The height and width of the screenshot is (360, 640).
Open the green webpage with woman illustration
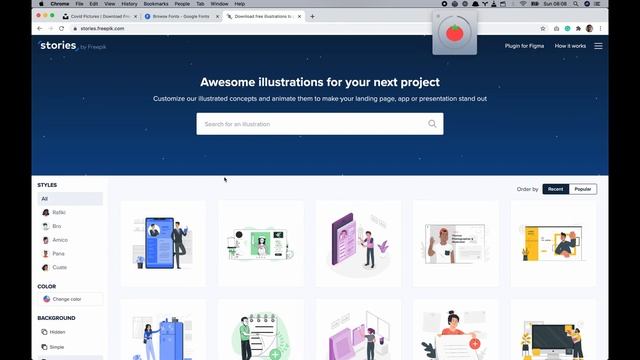tap(261, 243)
